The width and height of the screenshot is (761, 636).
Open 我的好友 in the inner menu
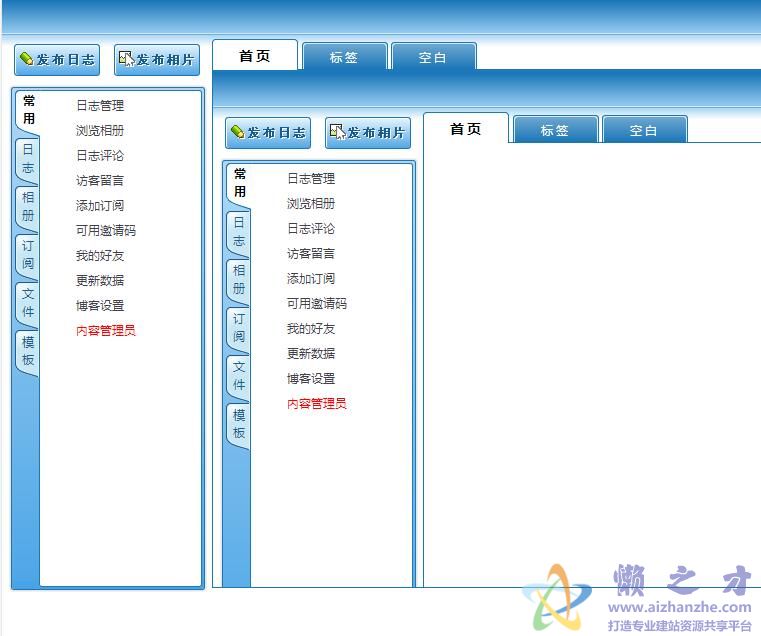tap(311, 329)
